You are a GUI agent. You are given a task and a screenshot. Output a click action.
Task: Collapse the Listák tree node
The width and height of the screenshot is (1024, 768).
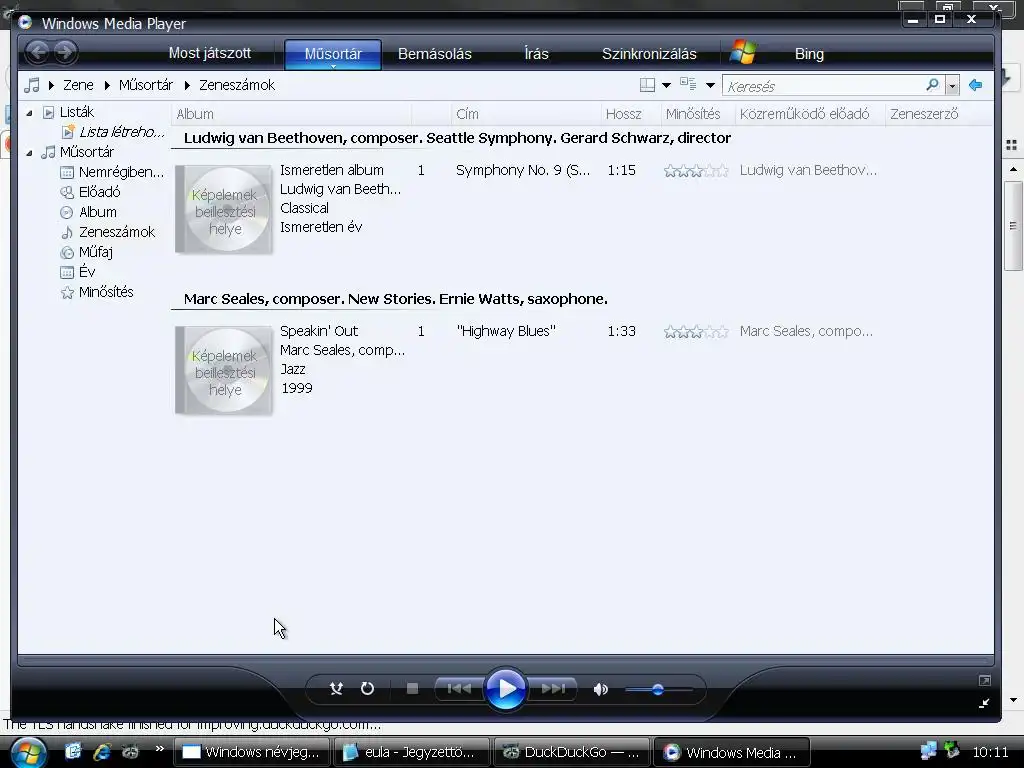(x=29, y=113)
